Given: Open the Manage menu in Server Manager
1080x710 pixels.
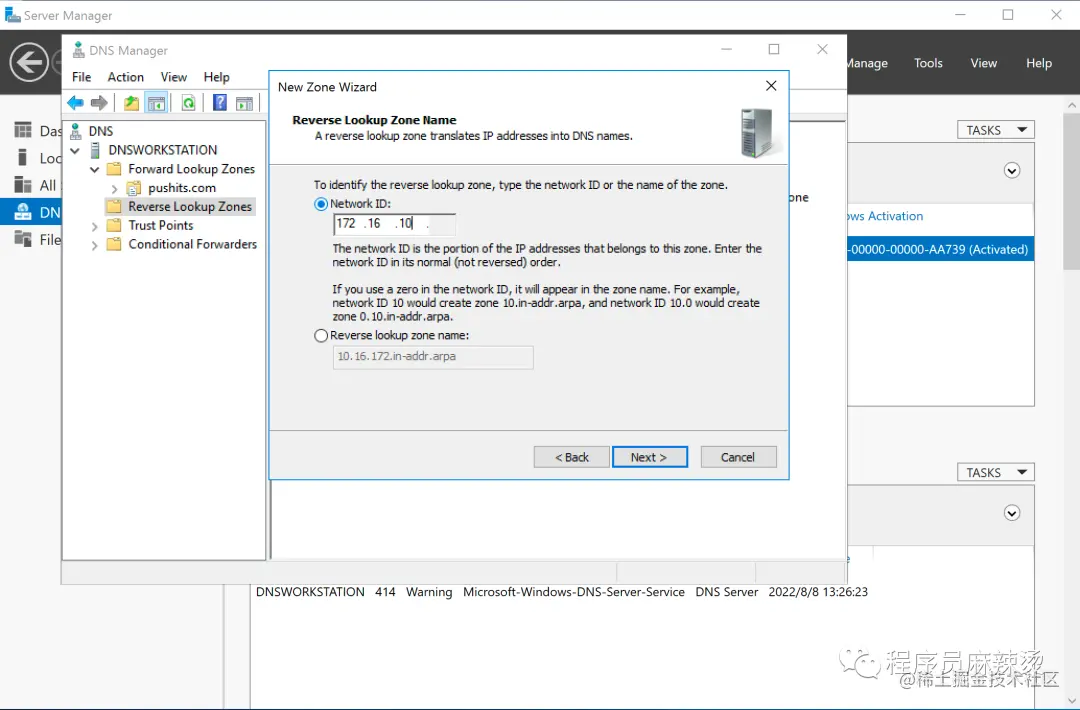Looking at the screenshot, I should point(866,63).
